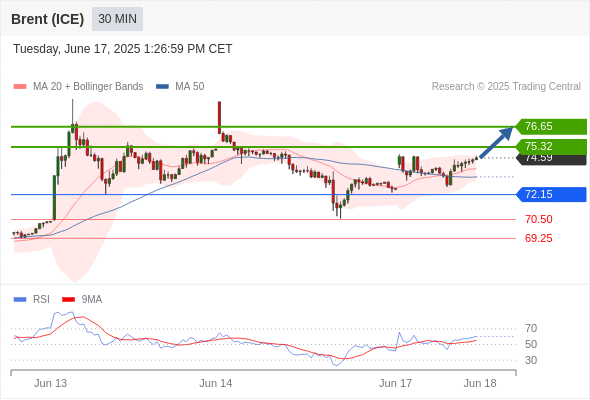This screenshot has width=590, height=400.
Task: Click the Jun 17 time axis label
Action: click(395, 383)
